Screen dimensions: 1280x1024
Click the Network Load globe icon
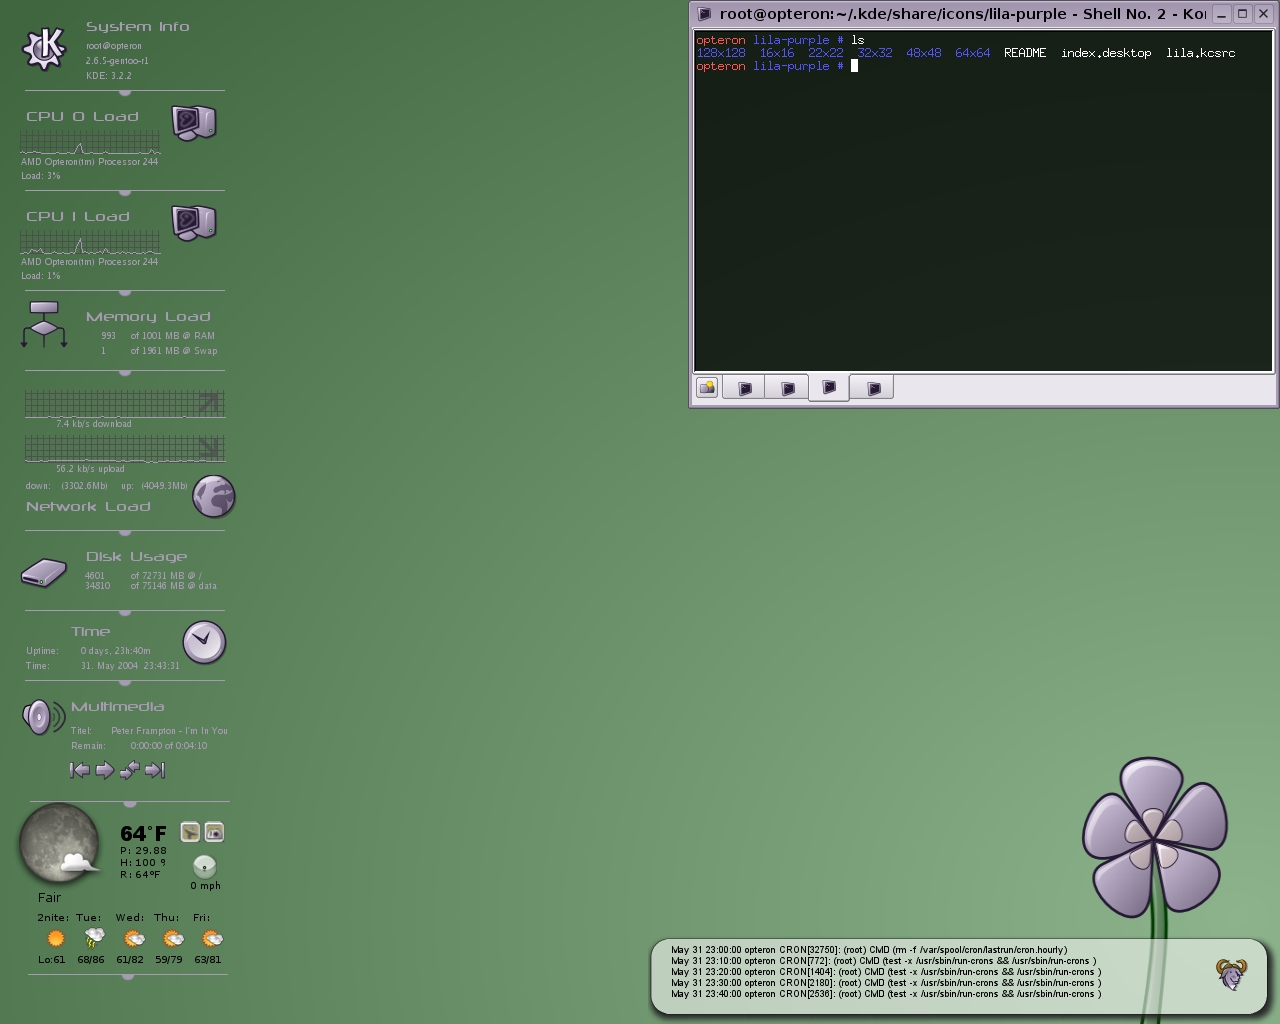(x=214, y=496)
